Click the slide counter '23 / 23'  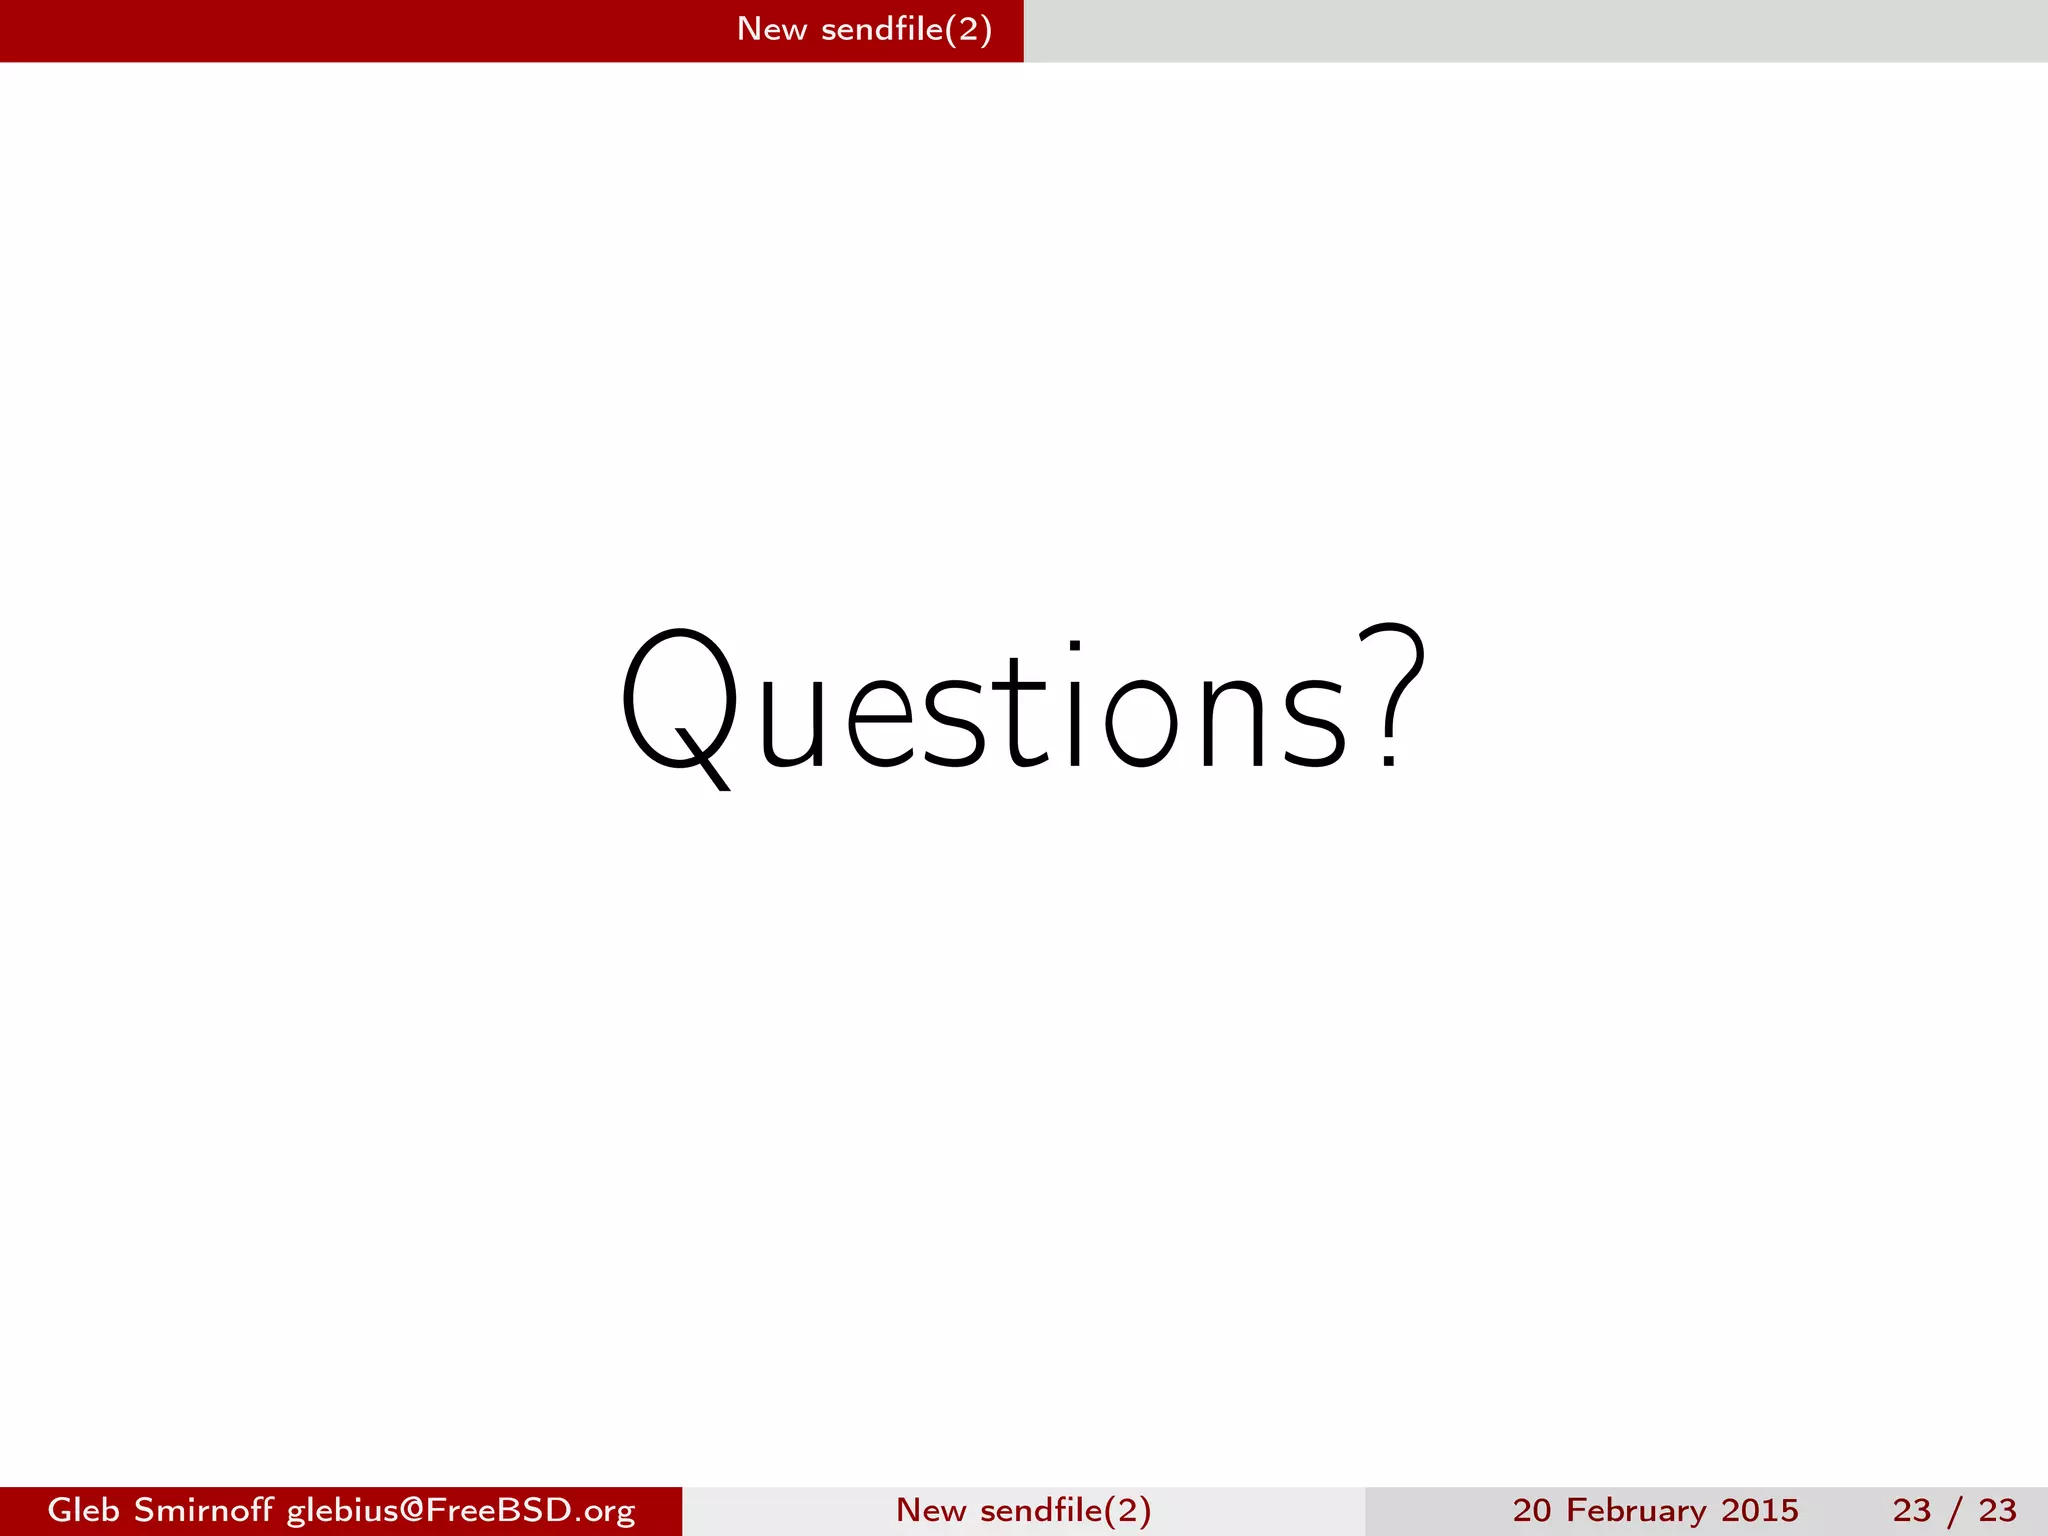click(x=1954, y=1510)
